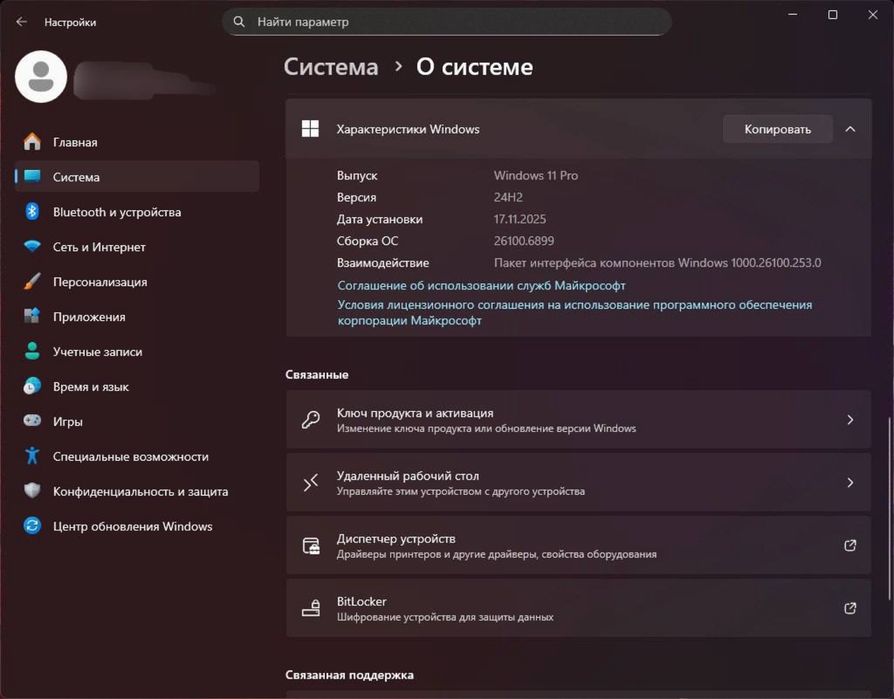Select Bluetooth и устройства in the sidebar
This screenshot has height=699, width=894.
[x=137, y=212]
